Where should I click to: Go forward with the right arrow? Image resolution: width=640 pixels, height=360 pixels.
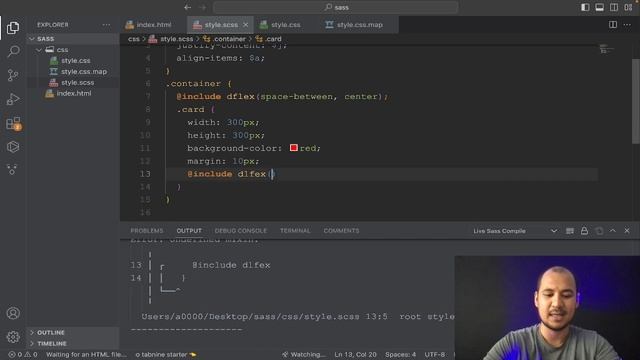[202, 7]
